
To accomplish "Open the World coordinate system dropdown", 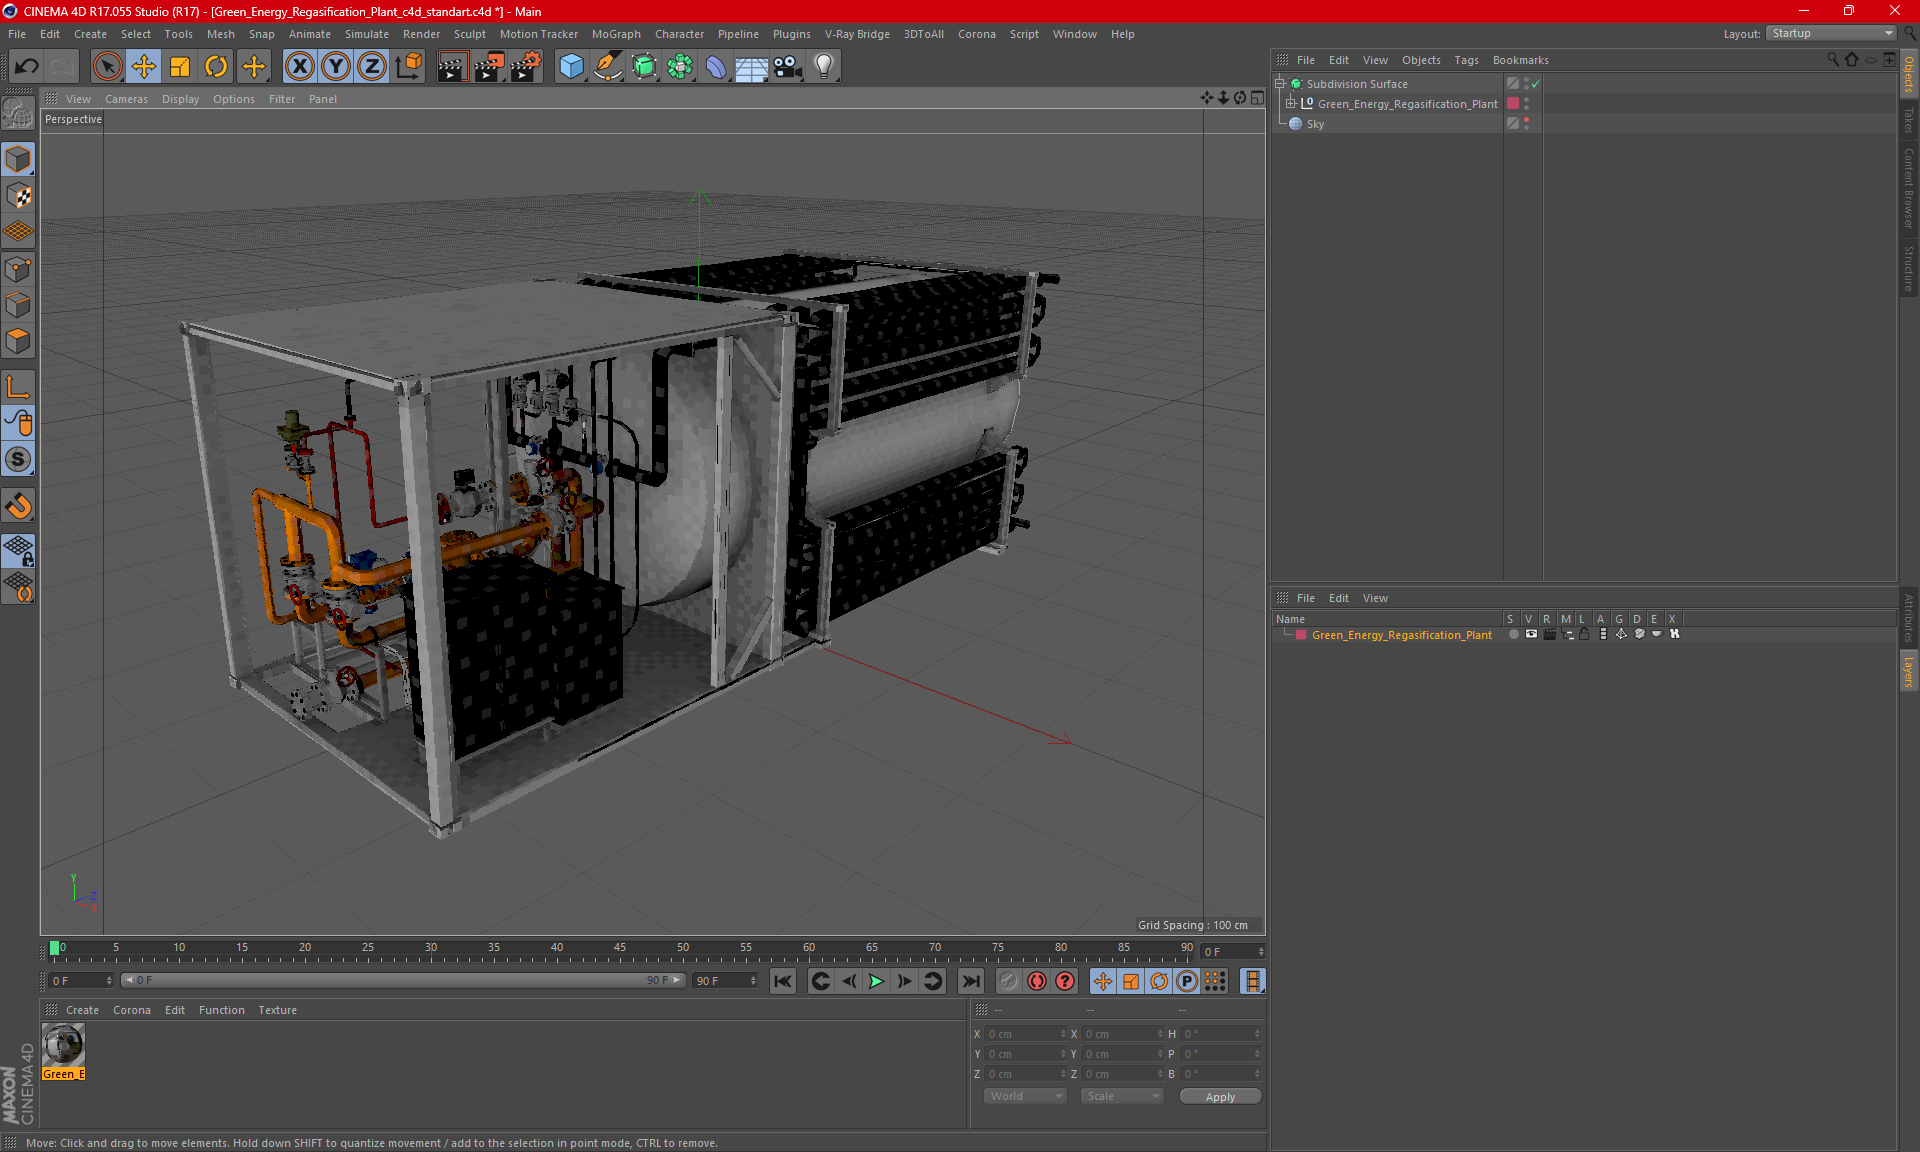I will tap(1025, 1097).
